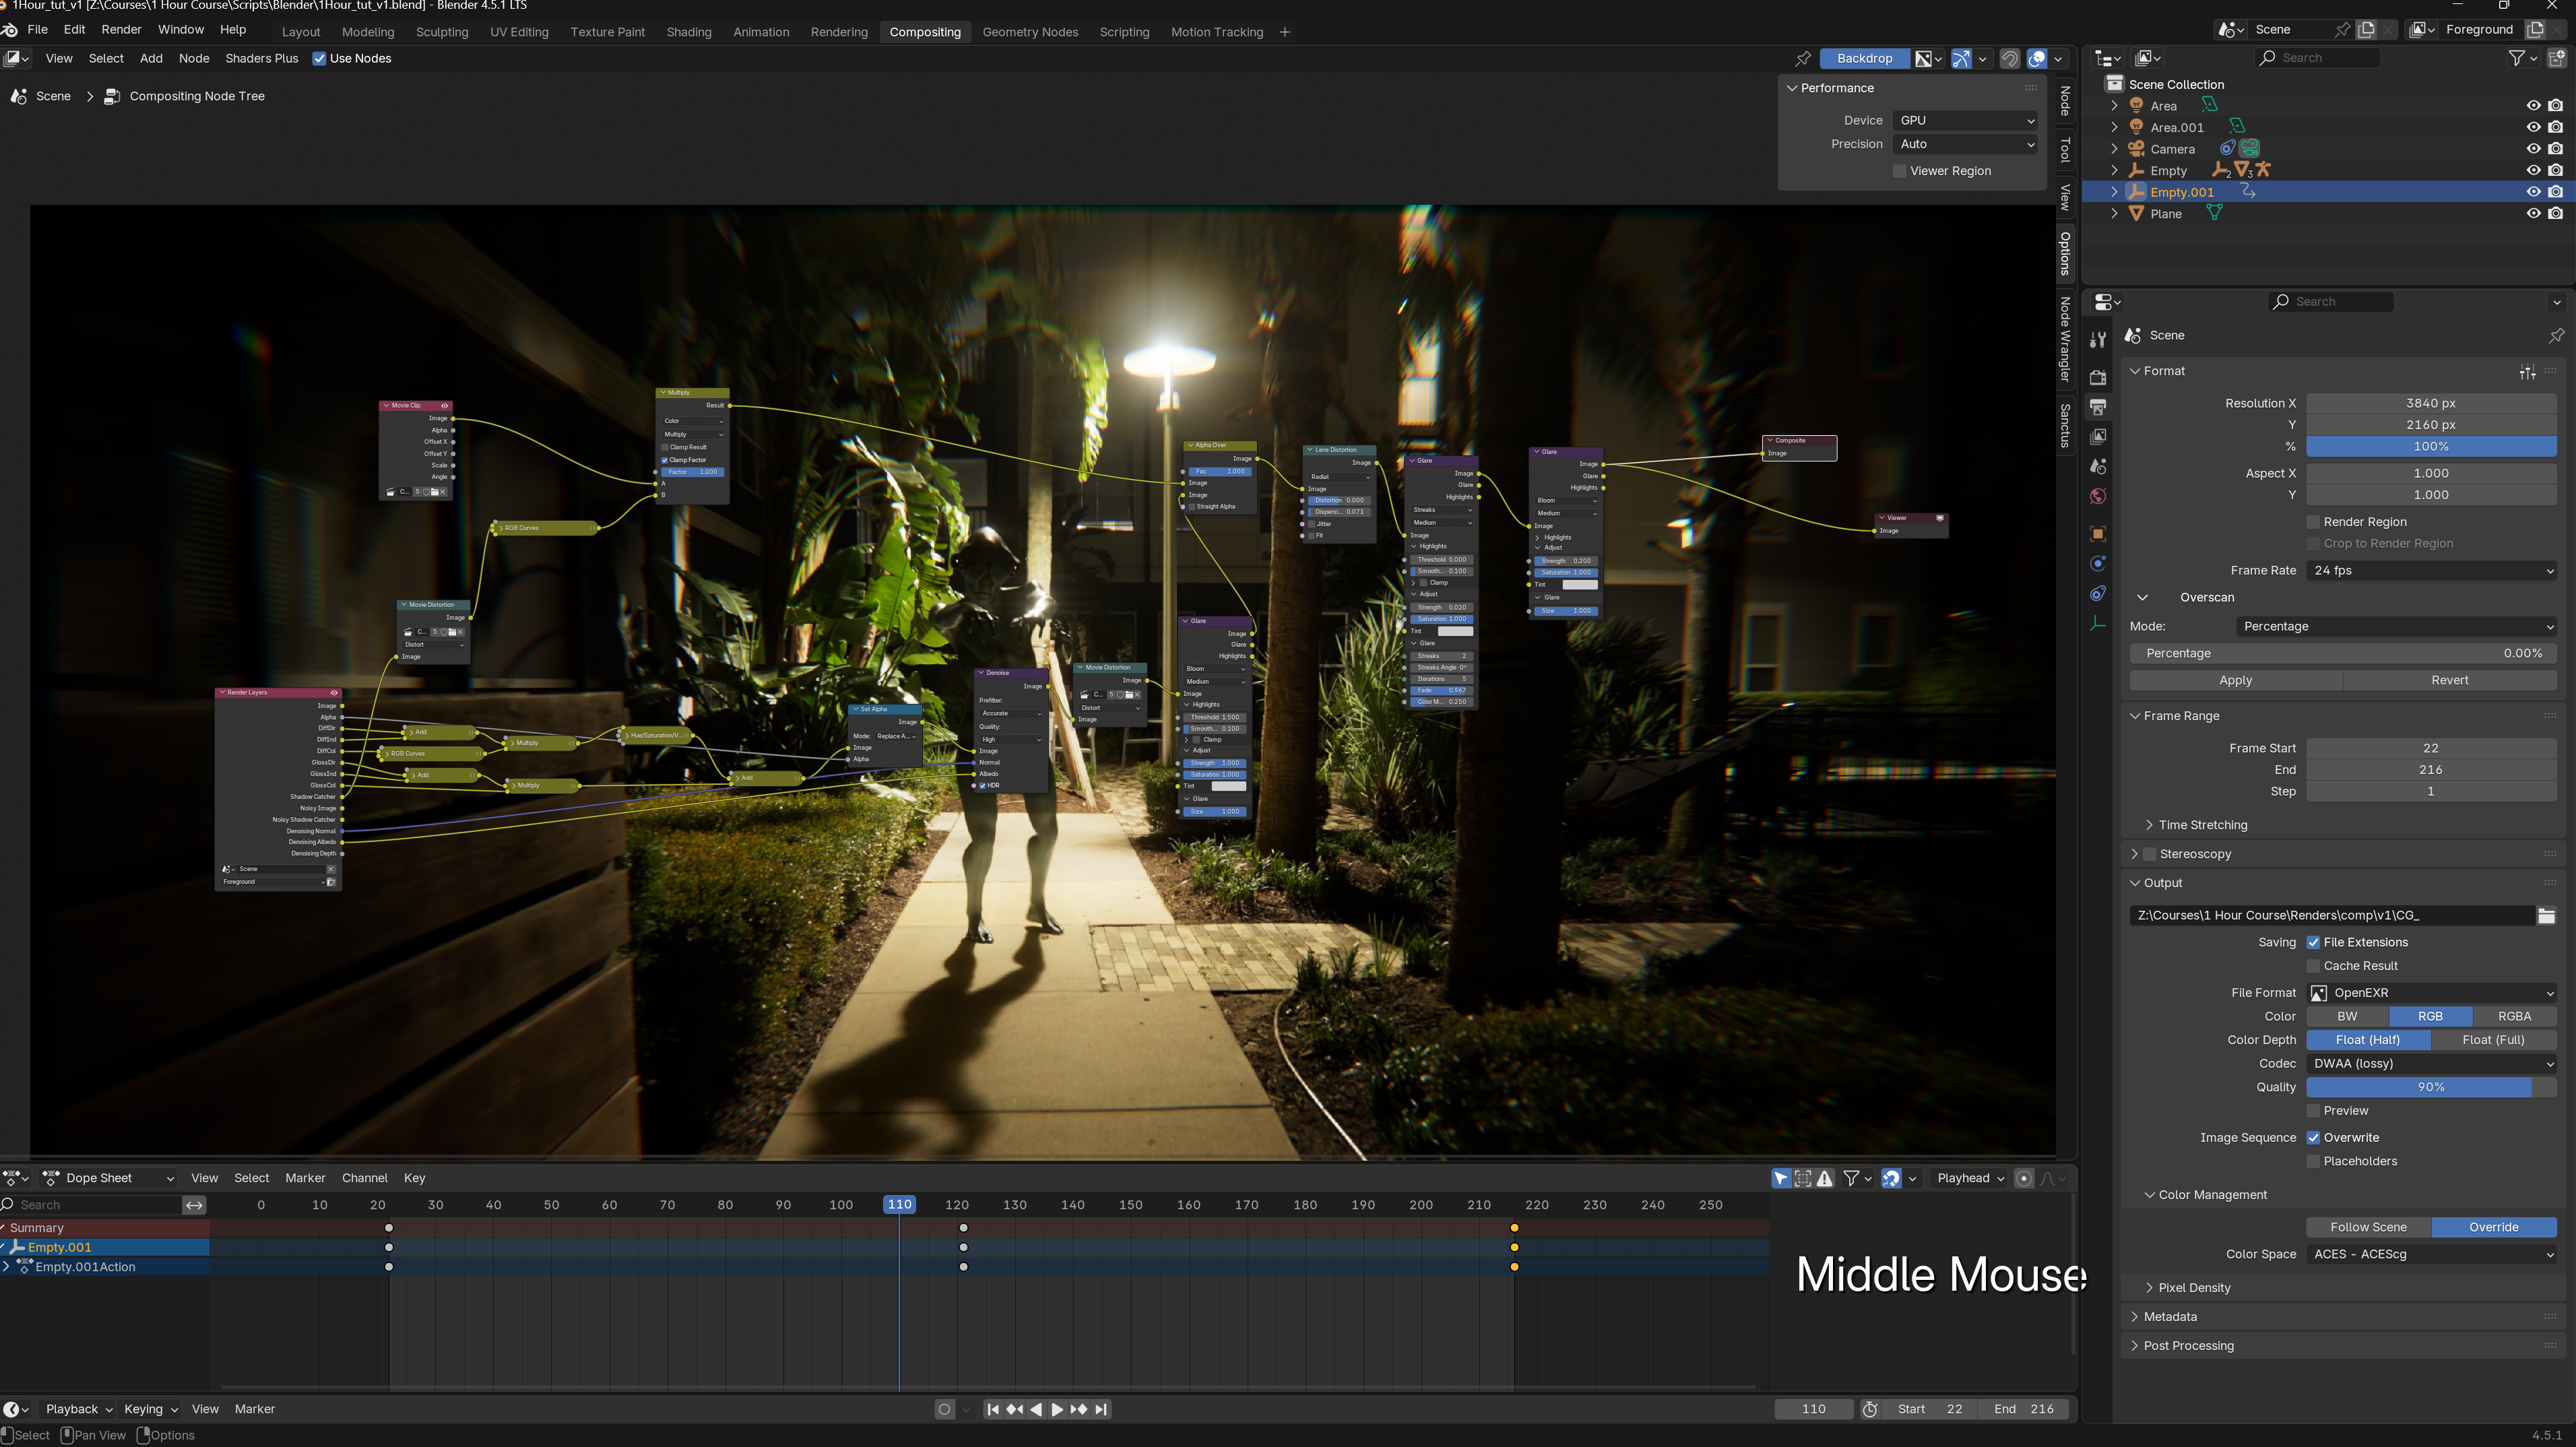Open the Codec DWAA dropdown
This screenshot has height=1447, width=2576.
click(2431, 1064)
